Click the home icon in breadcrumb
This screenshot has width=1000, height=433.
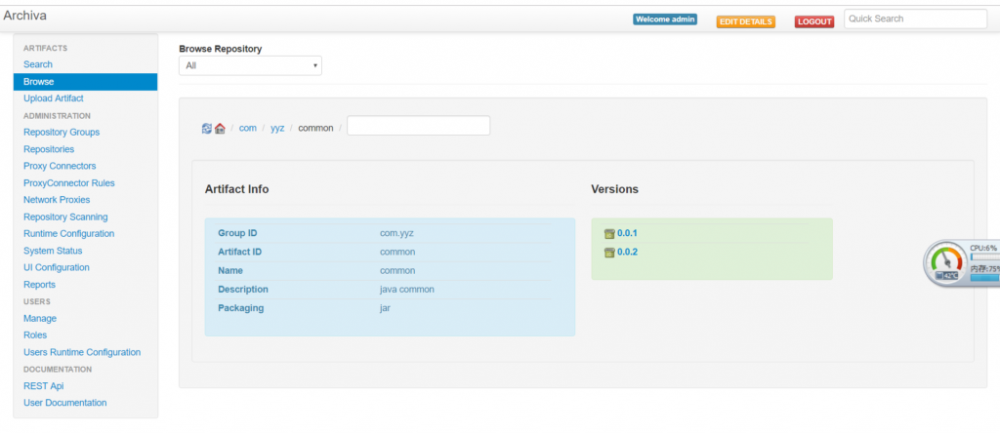coord(220,128)
